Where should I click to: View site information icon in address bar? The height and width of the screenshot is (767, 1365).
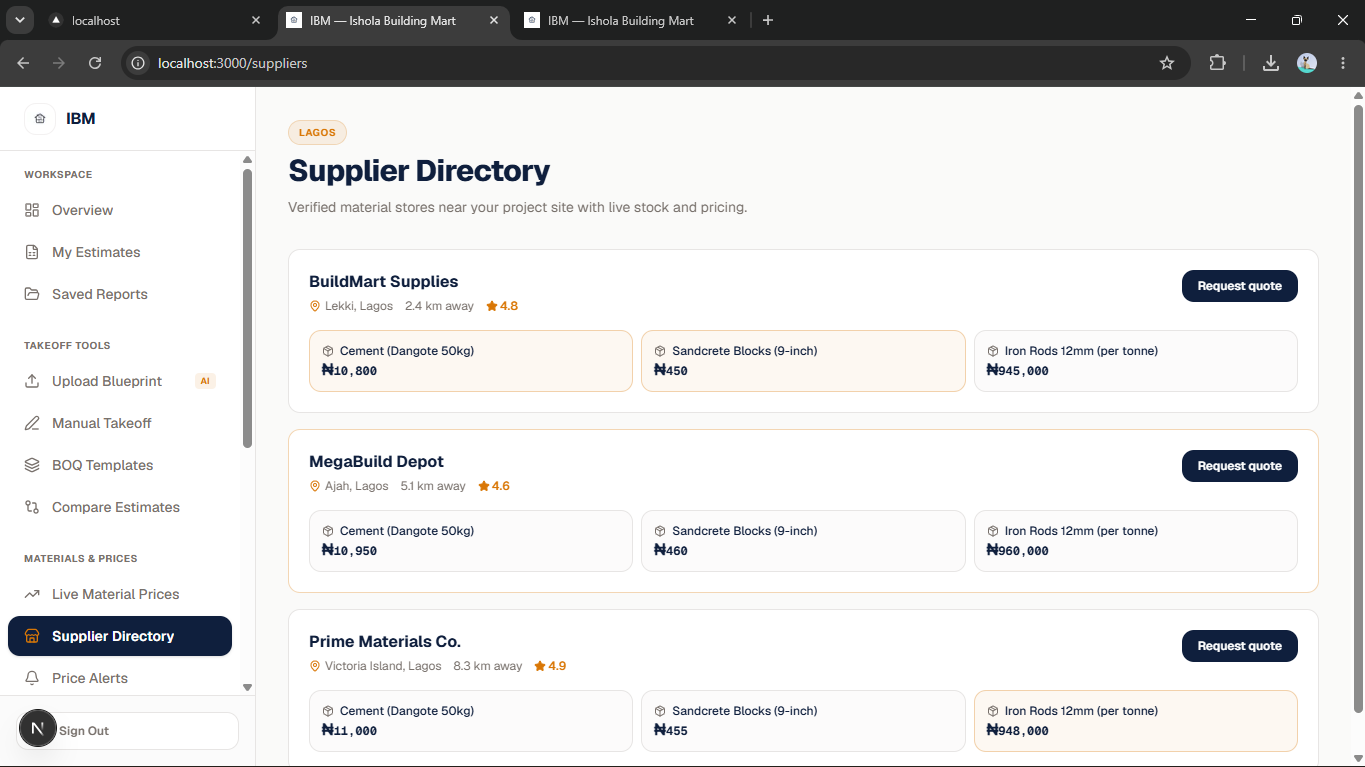[139, 63]
